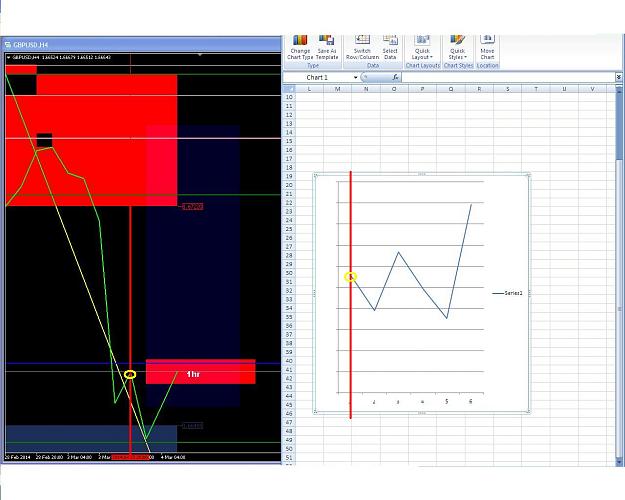Click the GBPUSD,H4 window title bar
625x500 pixels.
142,44
